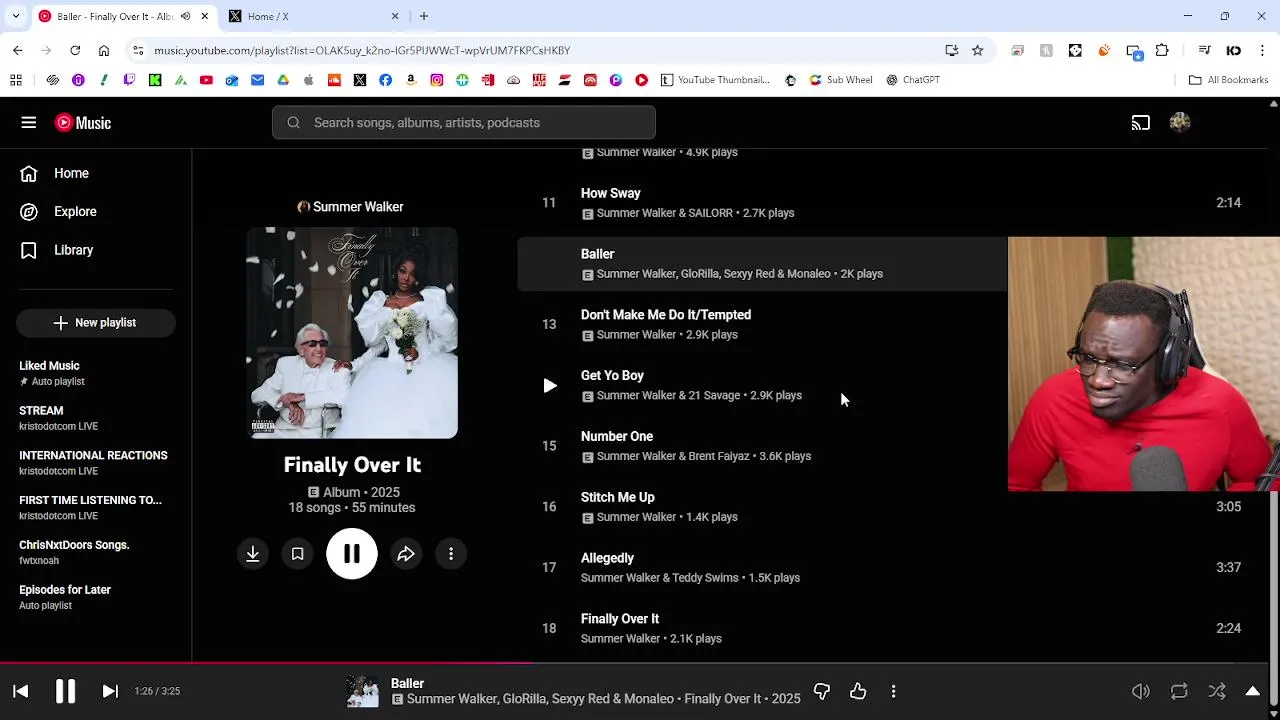The image size is (1280, 720).
Task: Open album more-options three dots
Action: pos(451,554)
